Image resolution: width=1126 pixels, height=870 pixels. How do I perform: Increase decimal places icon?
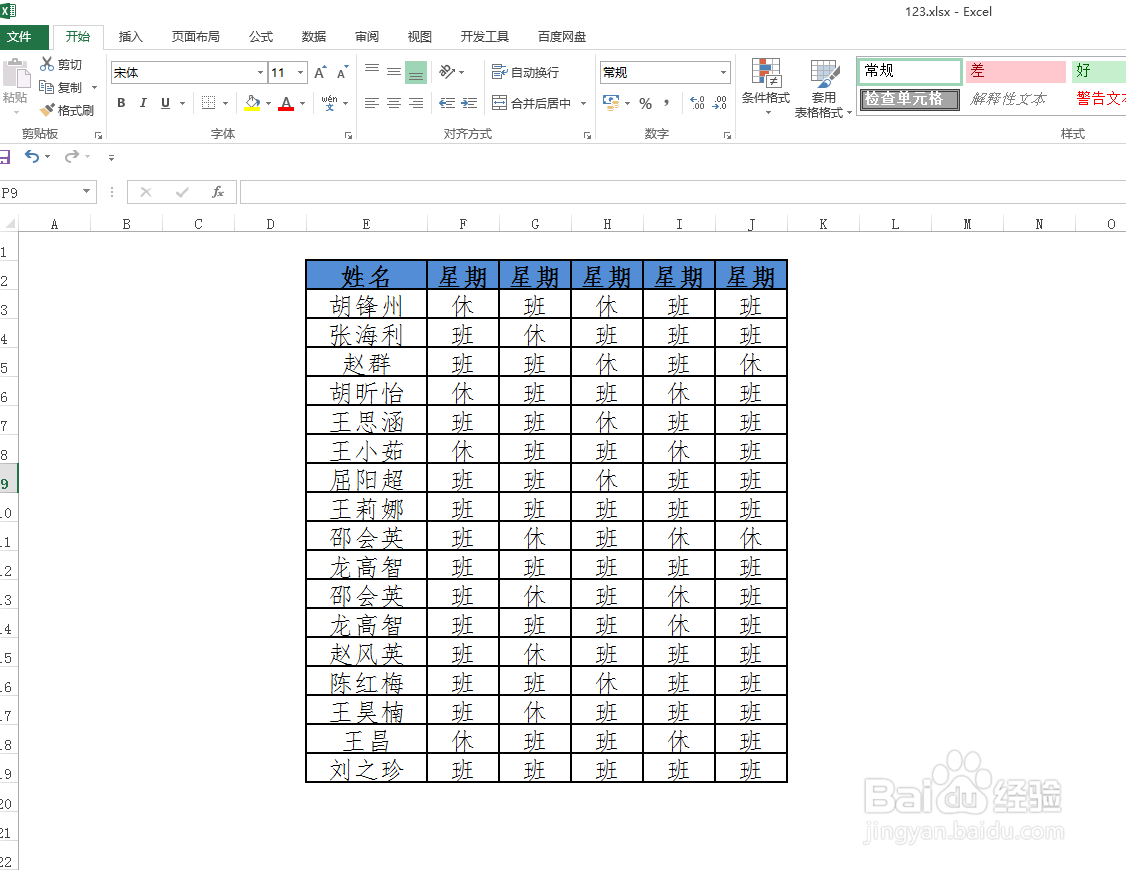(697, 103)
